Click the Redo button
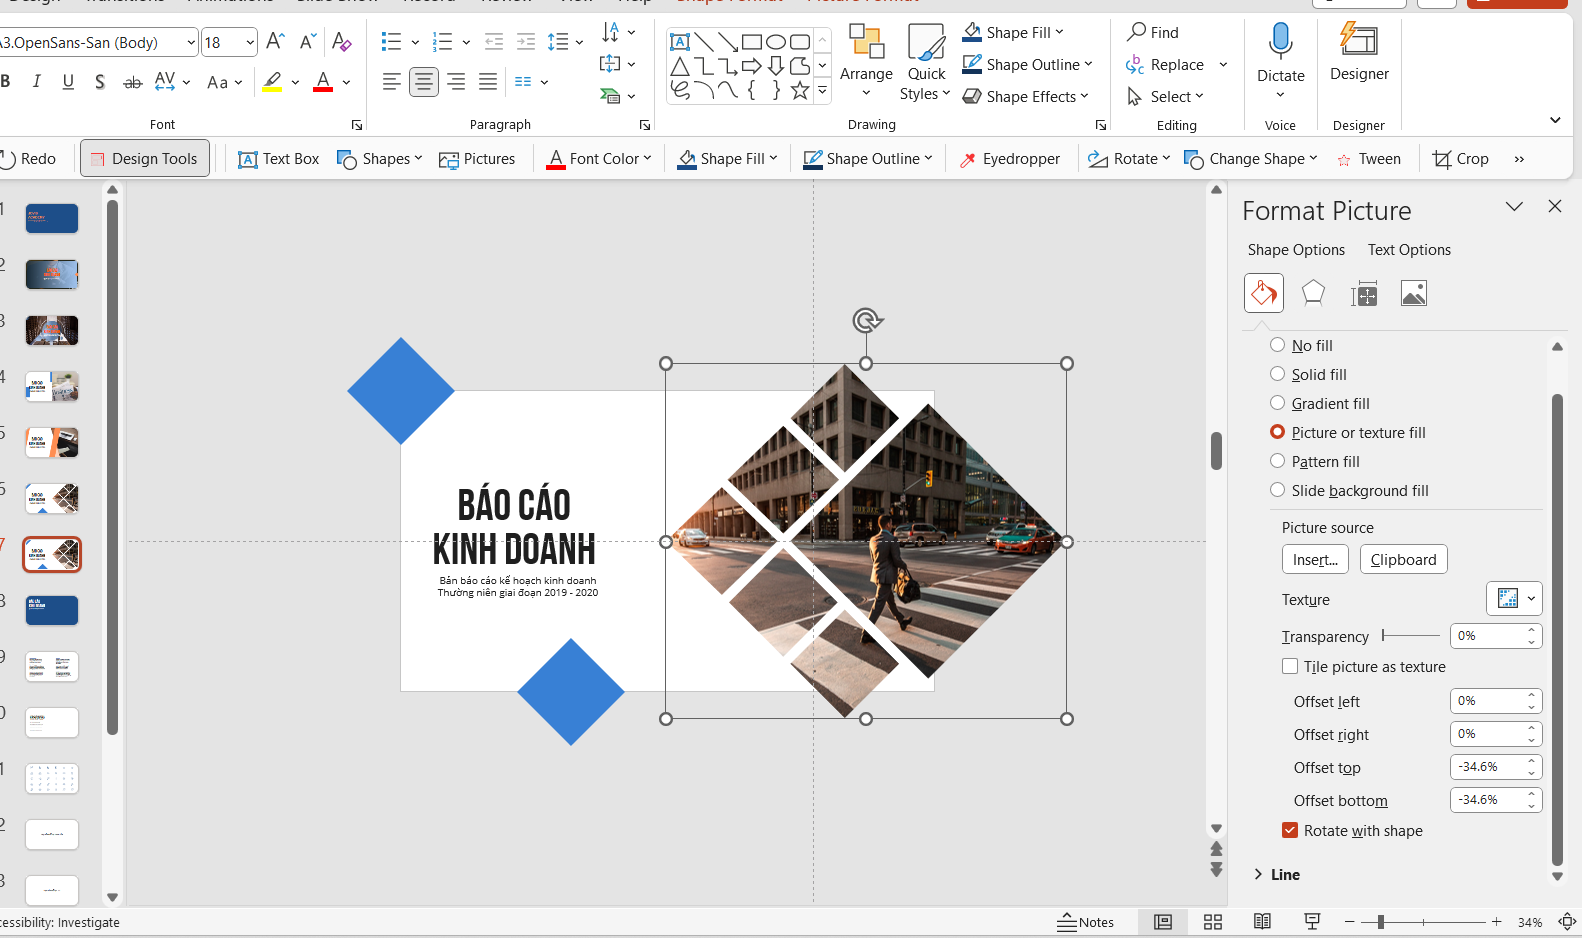Screen dimensions: 1582x938 click(27, 159)
